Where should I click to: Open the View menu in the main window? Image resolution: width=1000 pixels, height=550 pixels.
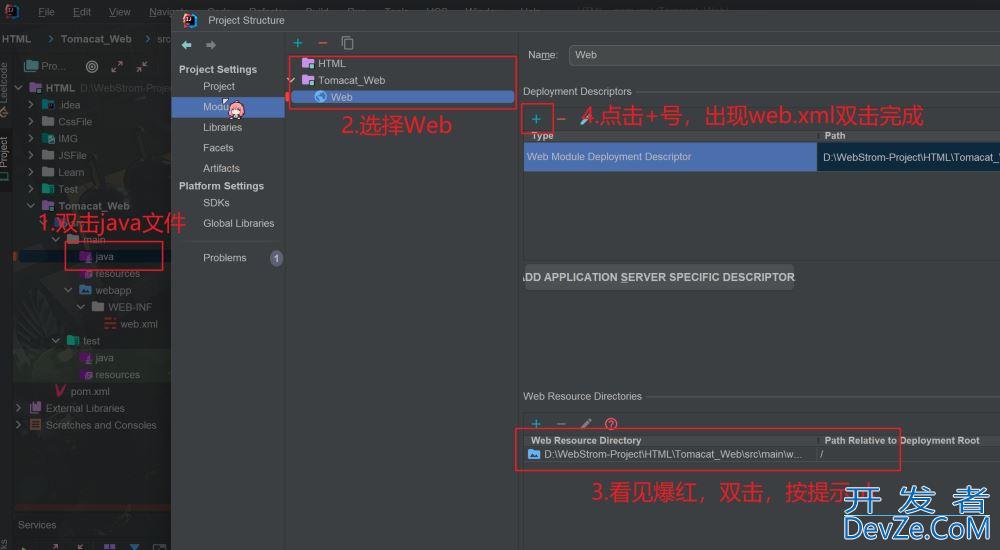(119, 12)
